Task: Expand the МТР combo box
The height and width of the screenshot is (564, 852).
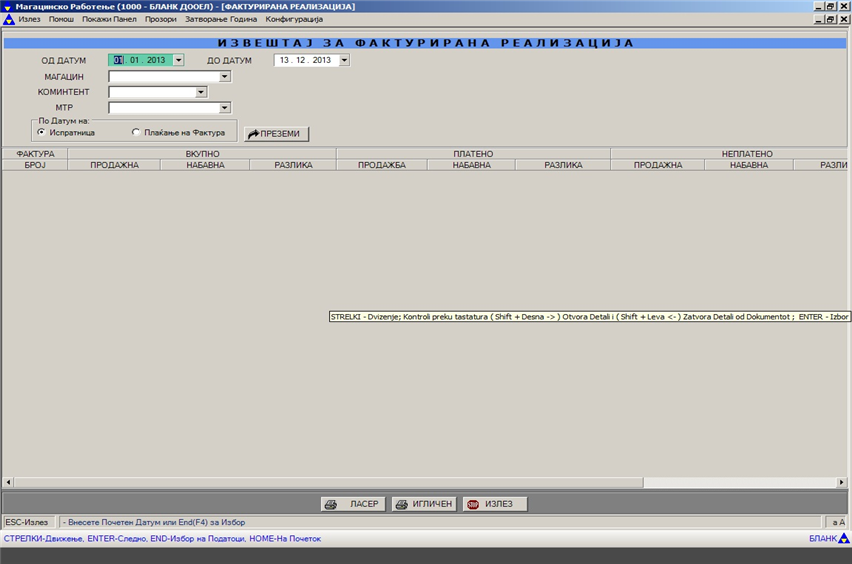Action: tap(225, 108)
